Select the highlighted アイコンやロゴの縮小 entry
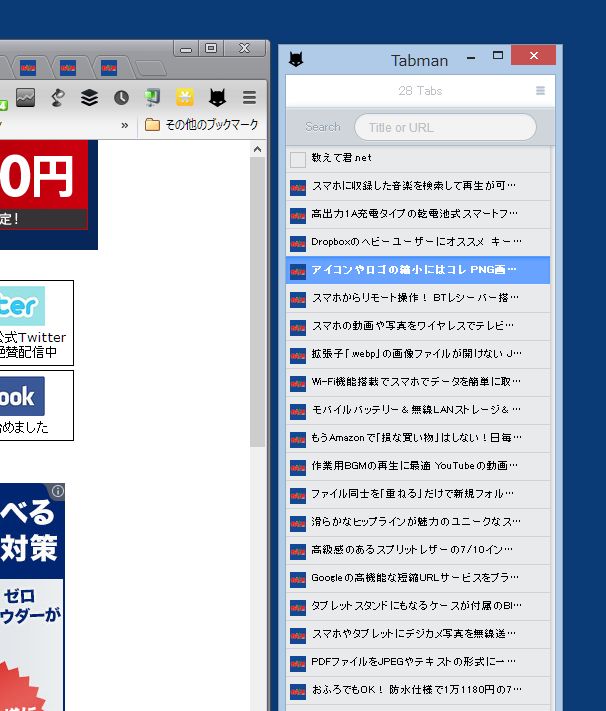 click(418, 270)
